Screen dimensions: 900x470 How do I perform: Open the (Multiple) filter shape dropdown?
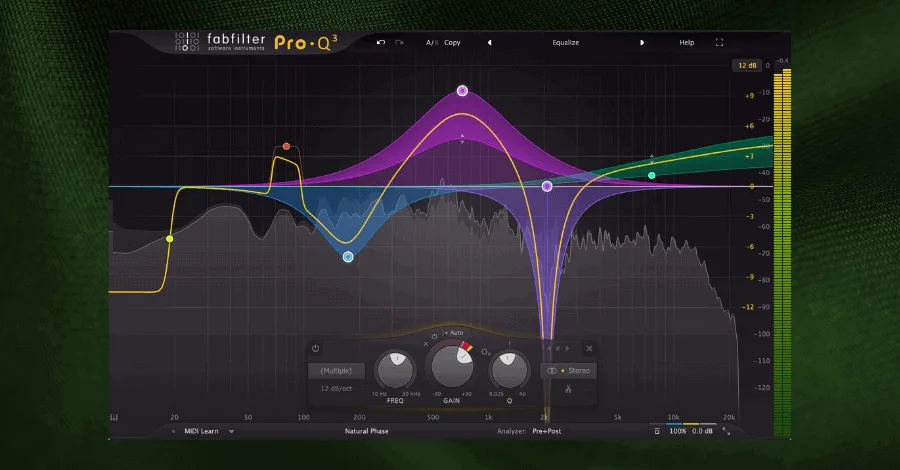pos(336,371)
